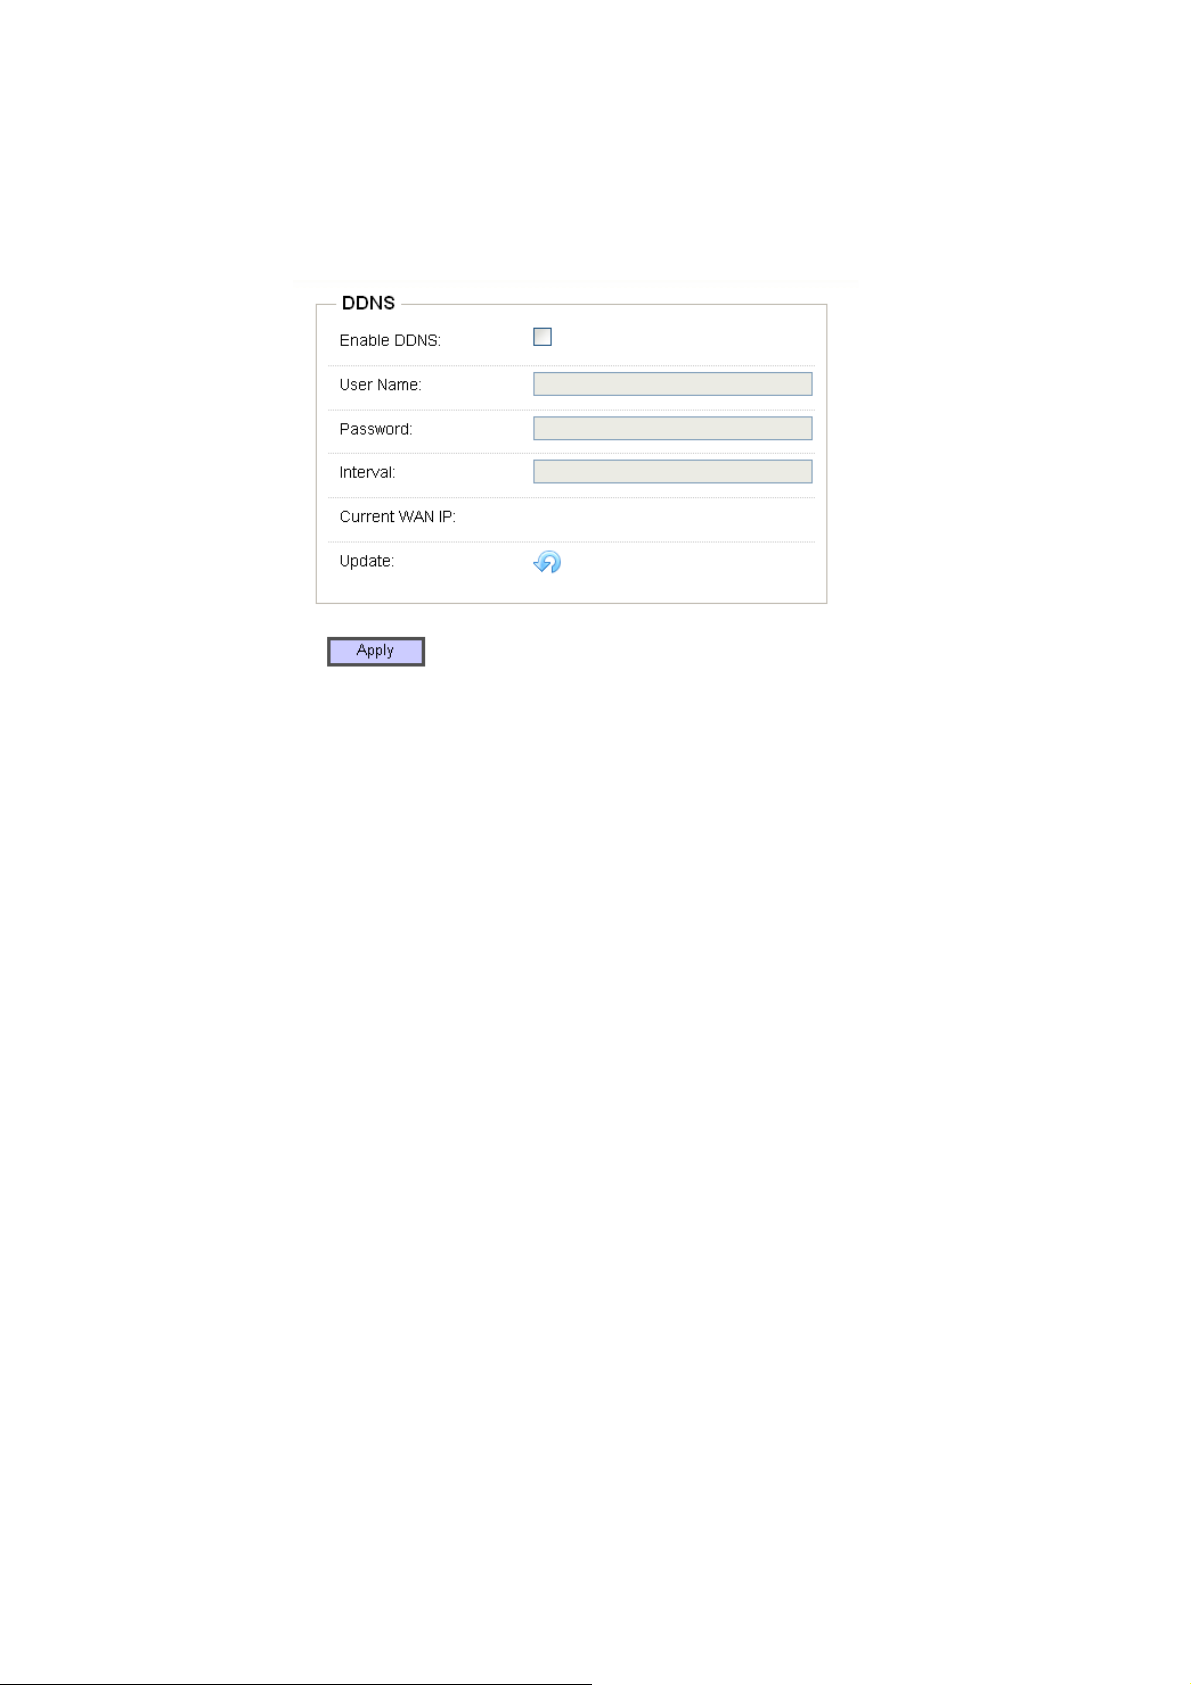Image resolution: width=1191 pixels, height=1685 pixels.
Task: Click the "Password:" label
Action: pos(376,429)
